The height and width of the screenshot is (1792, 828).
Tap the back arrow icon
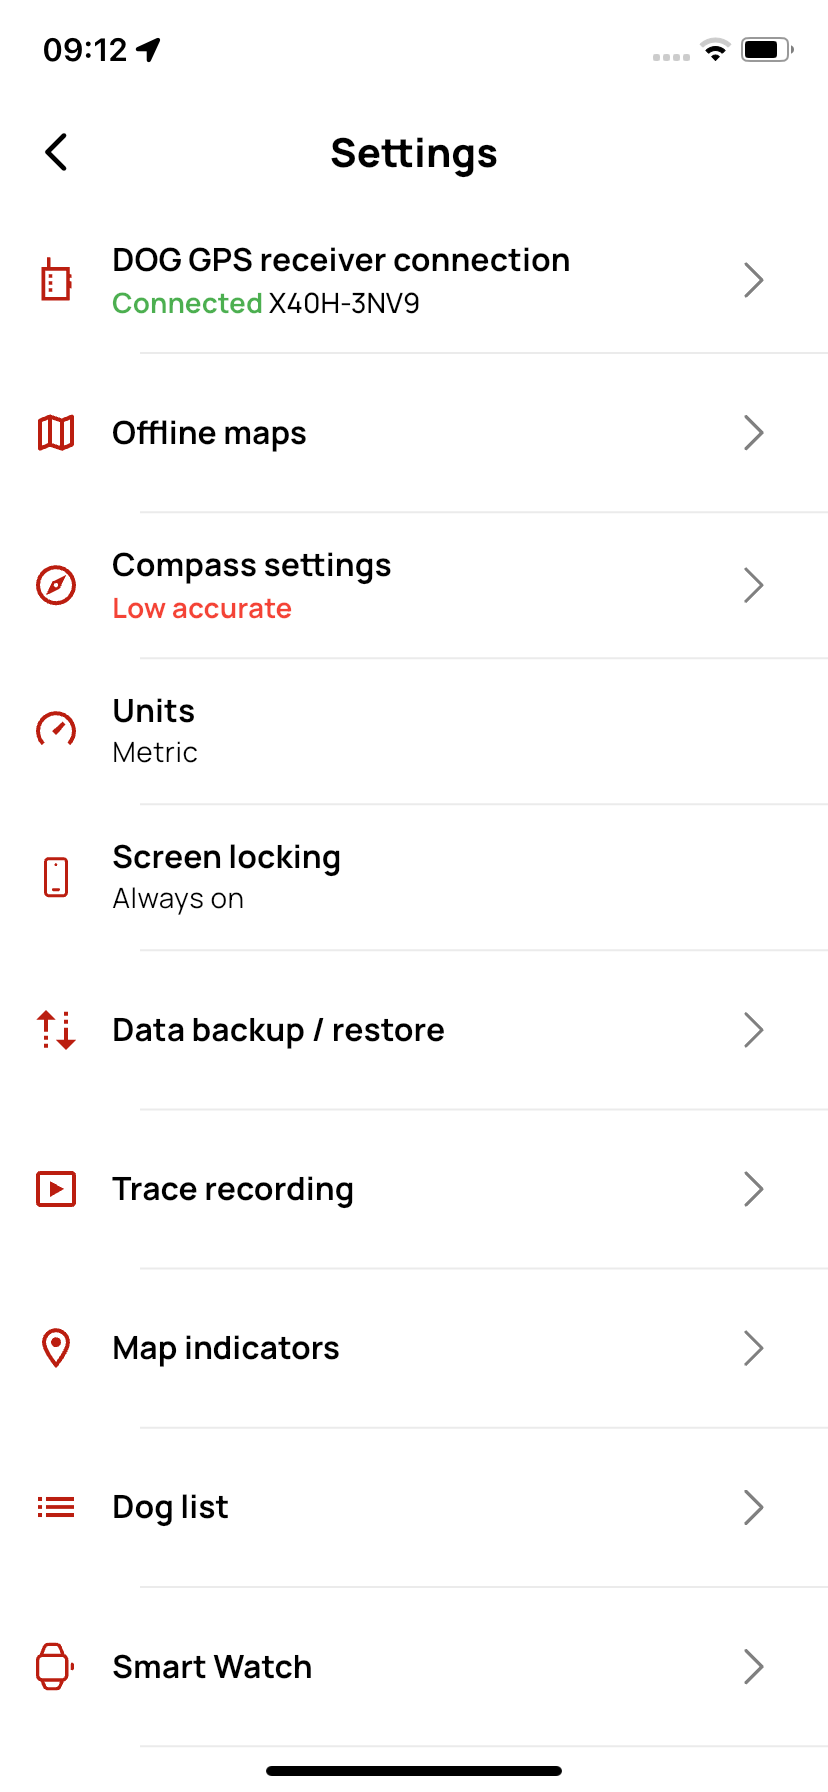click(x=57, y=153)
